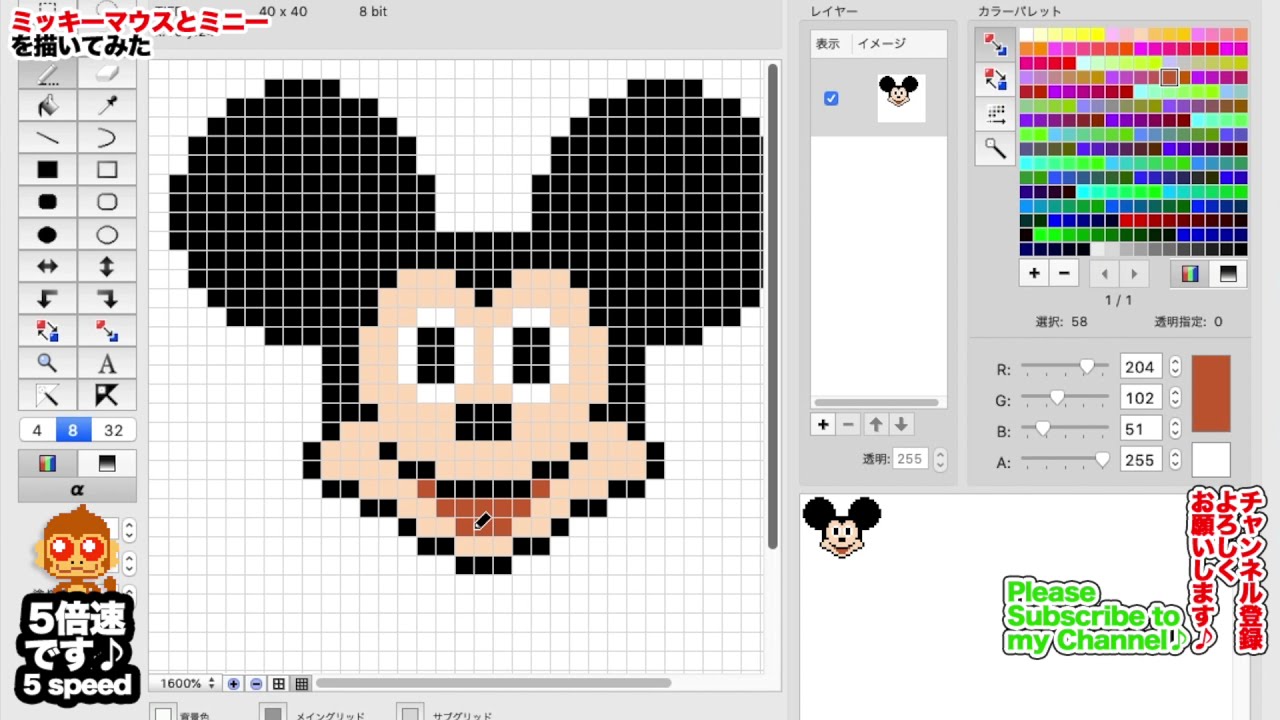Select the outlined Rectangle tool
1280x720 pixels.
(x=107, y=170)
